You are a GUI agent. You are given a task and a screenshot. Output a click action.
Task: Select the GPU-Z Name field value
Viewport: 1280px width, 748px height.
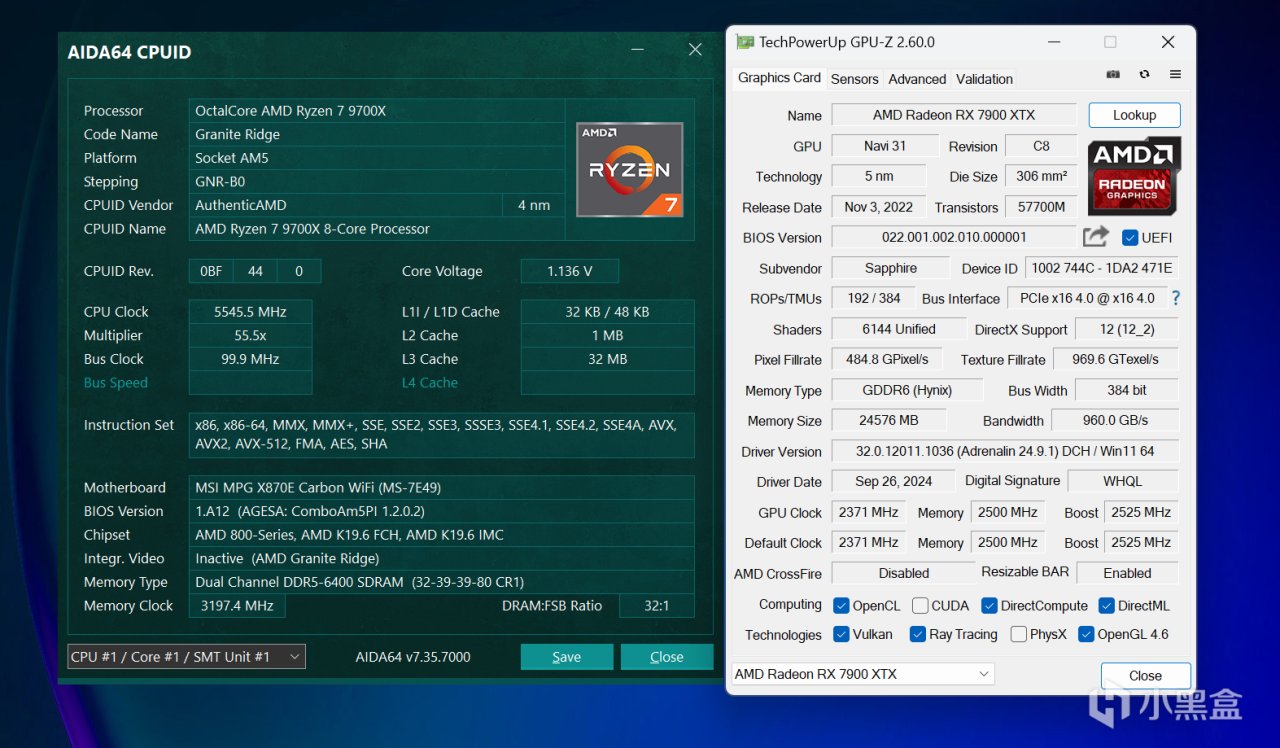coord(954,115)
